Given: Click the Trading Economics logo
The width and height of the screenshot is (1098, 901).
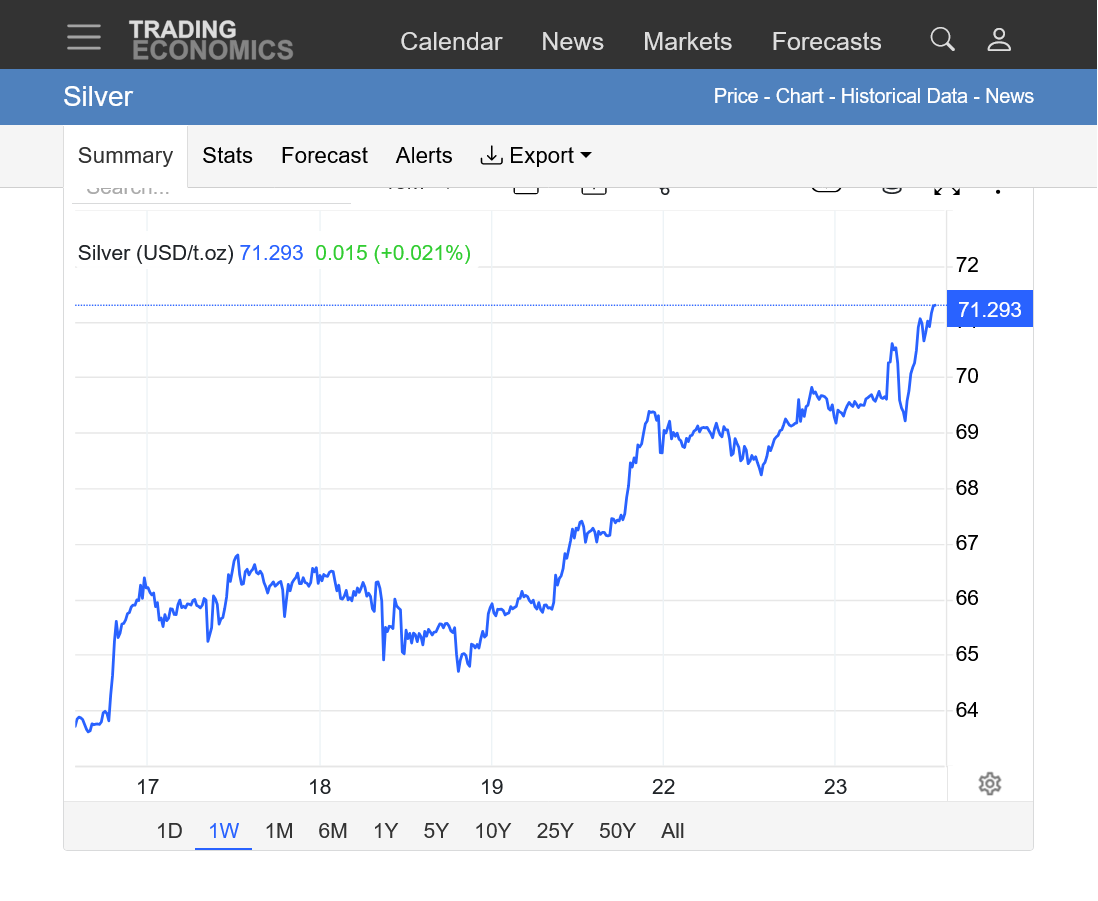Looking at the screenshot, I should (211, 40).
